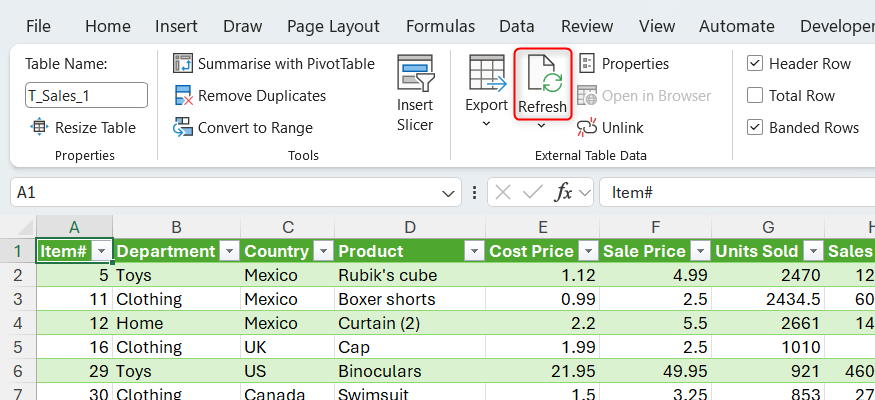The width and height of the screenshot is (875, 400).
Task: Select column B header
Action: (x=176, y=227)
